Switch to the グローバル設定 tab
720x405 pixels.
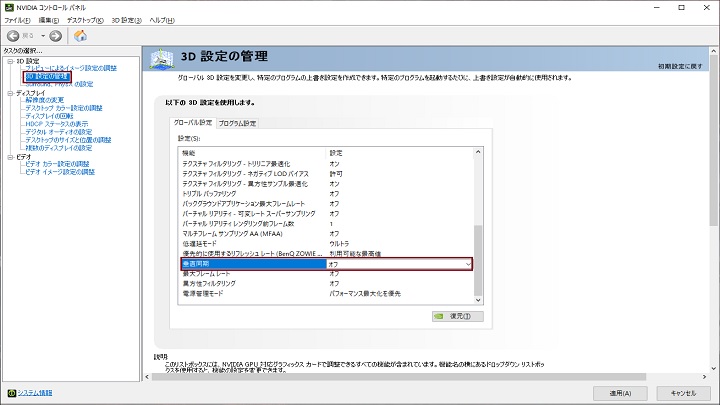coord(193,123)
